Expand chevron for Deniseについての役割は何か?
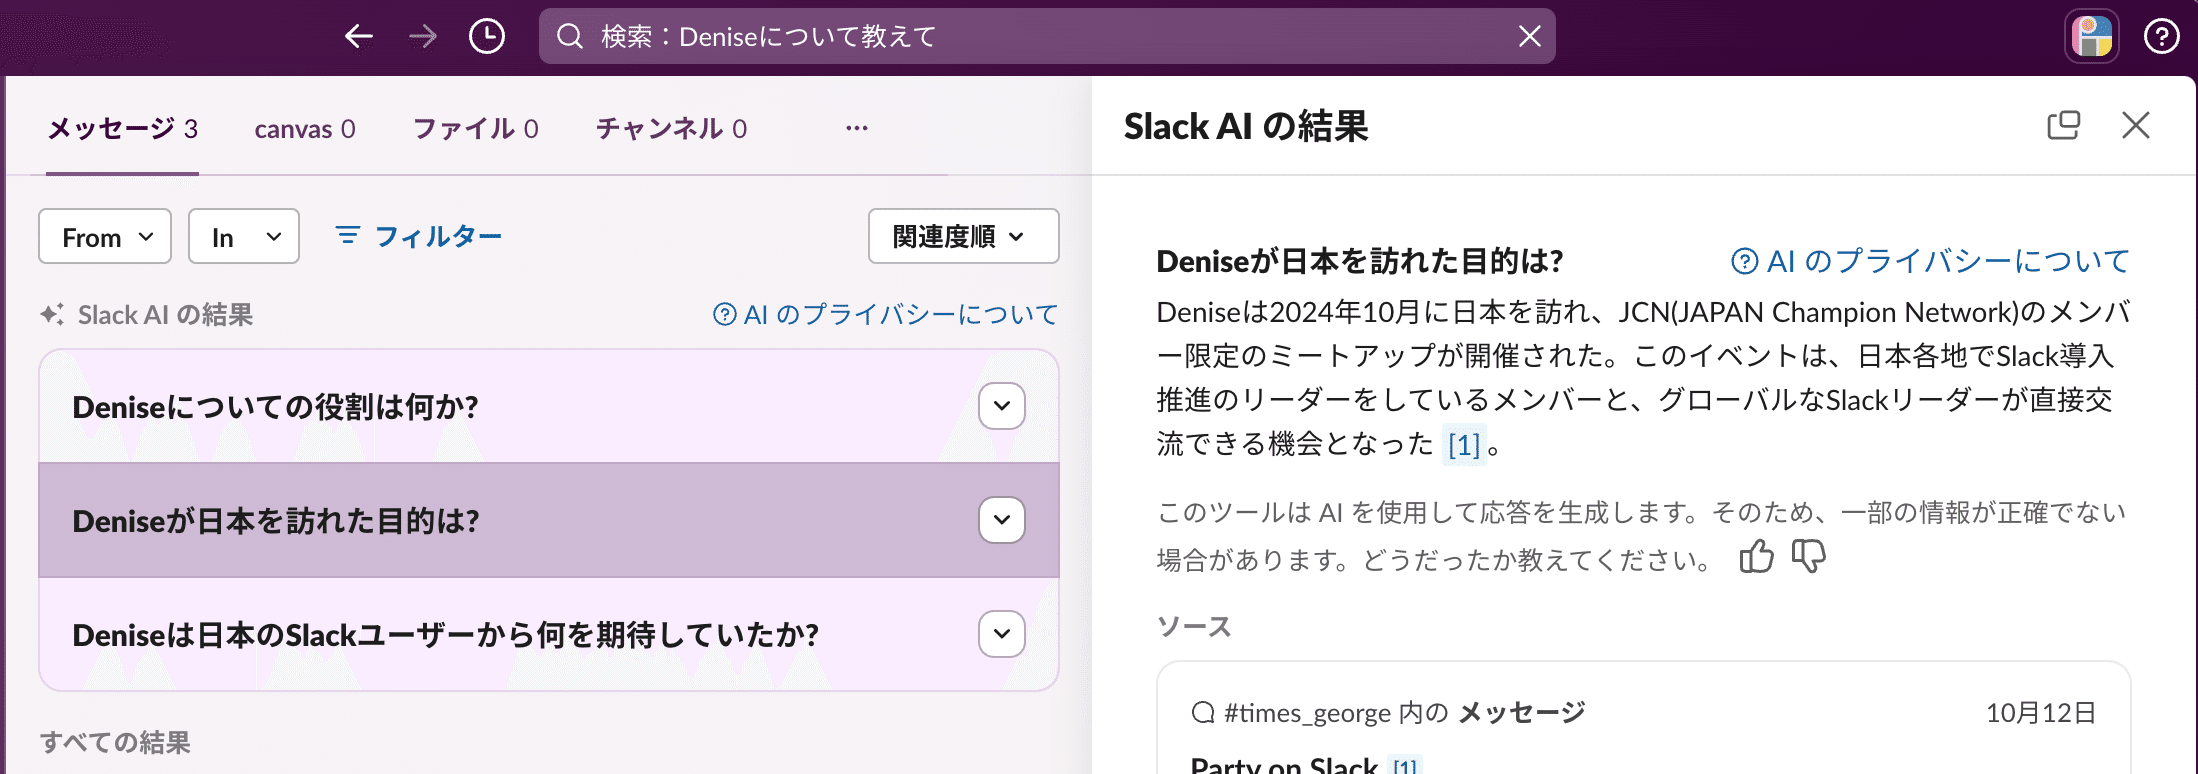Image resolution: width=2198 pixels, height=774 pixels. pos(1002,406)
